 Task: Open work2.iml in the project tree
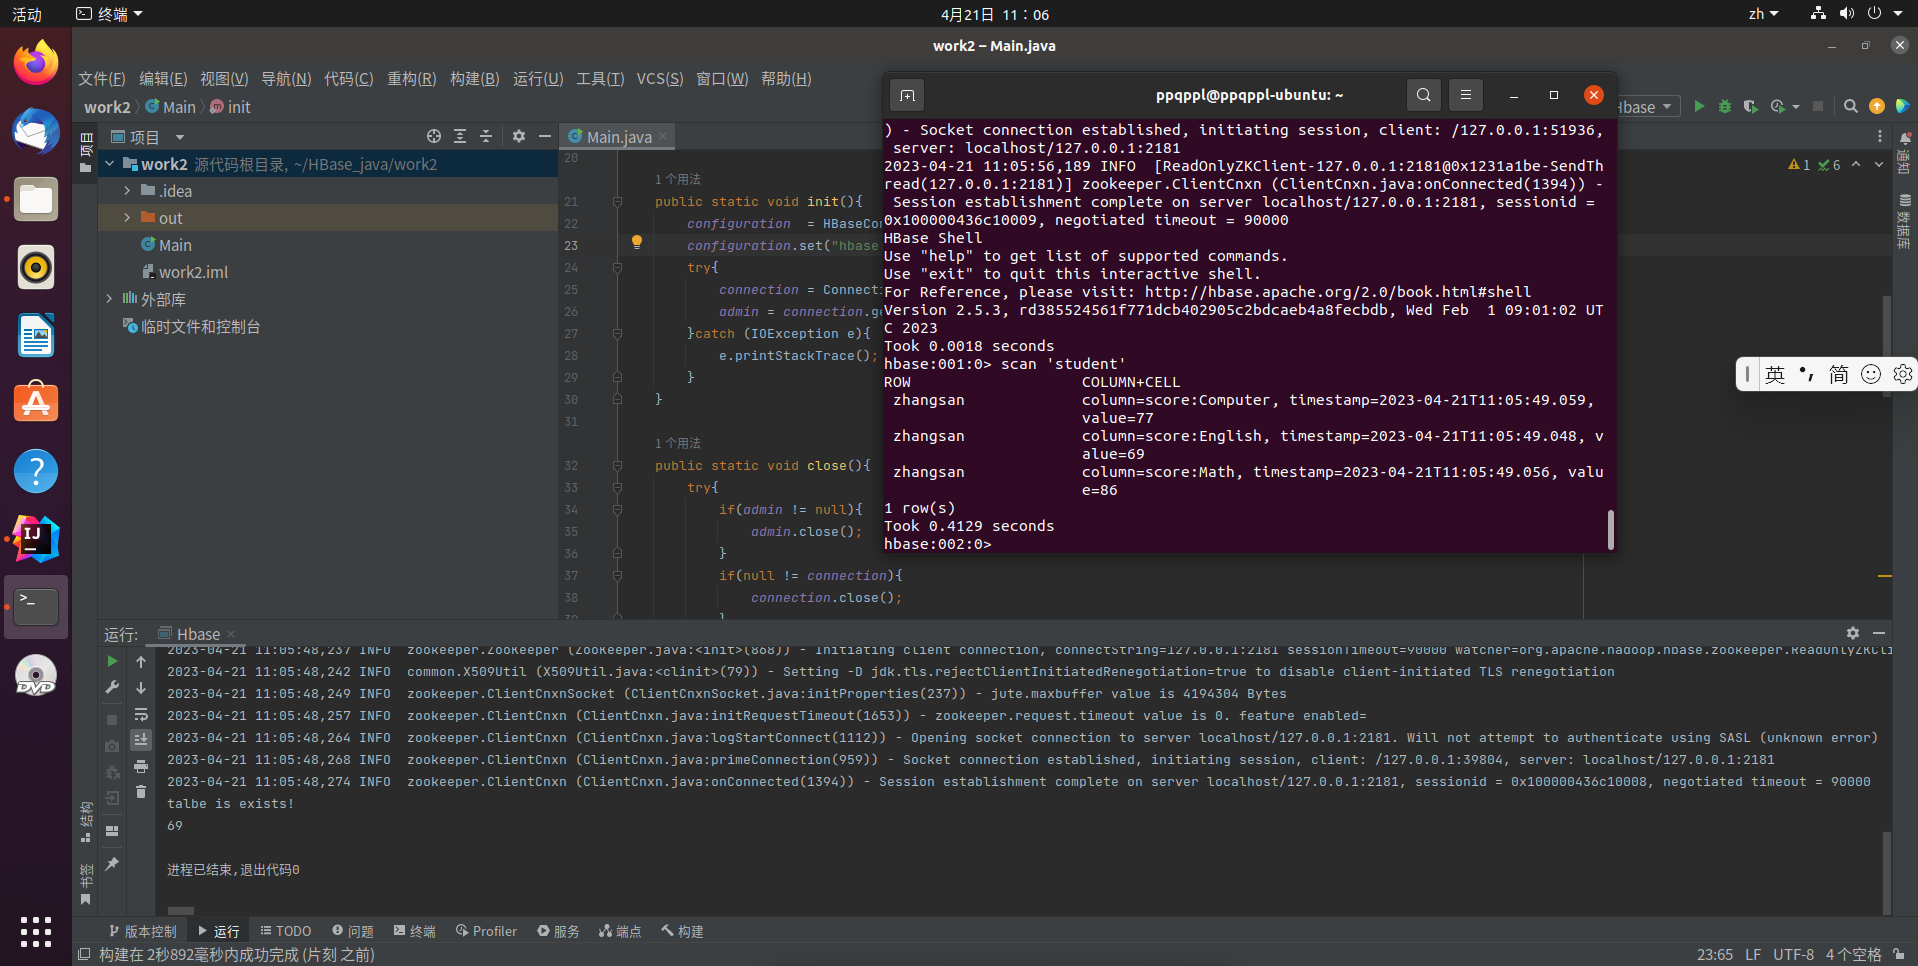click(x=194, y=272)
